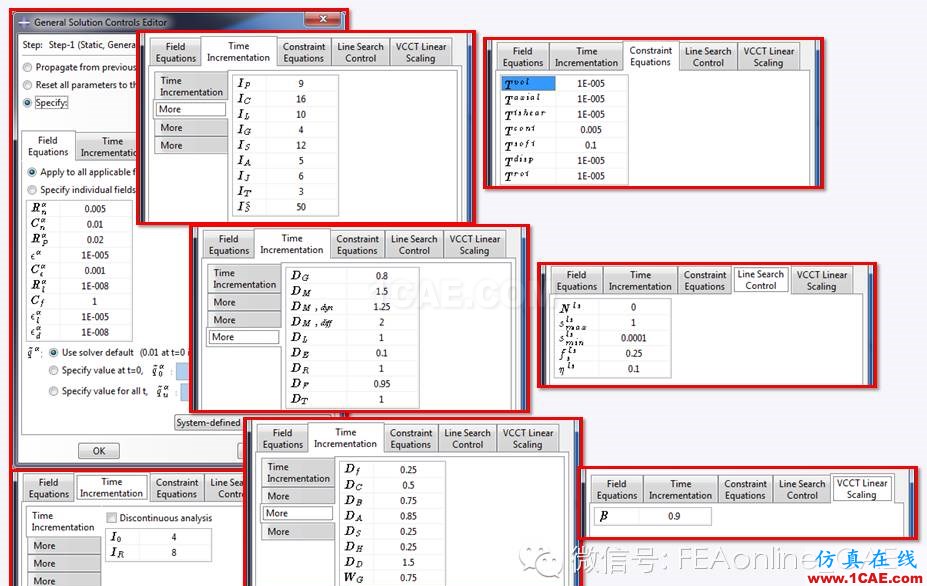Open Field Equations tab above 'Apply to all applicable'
This screenshot has width=927, height=586.
(x=48, y=146)
